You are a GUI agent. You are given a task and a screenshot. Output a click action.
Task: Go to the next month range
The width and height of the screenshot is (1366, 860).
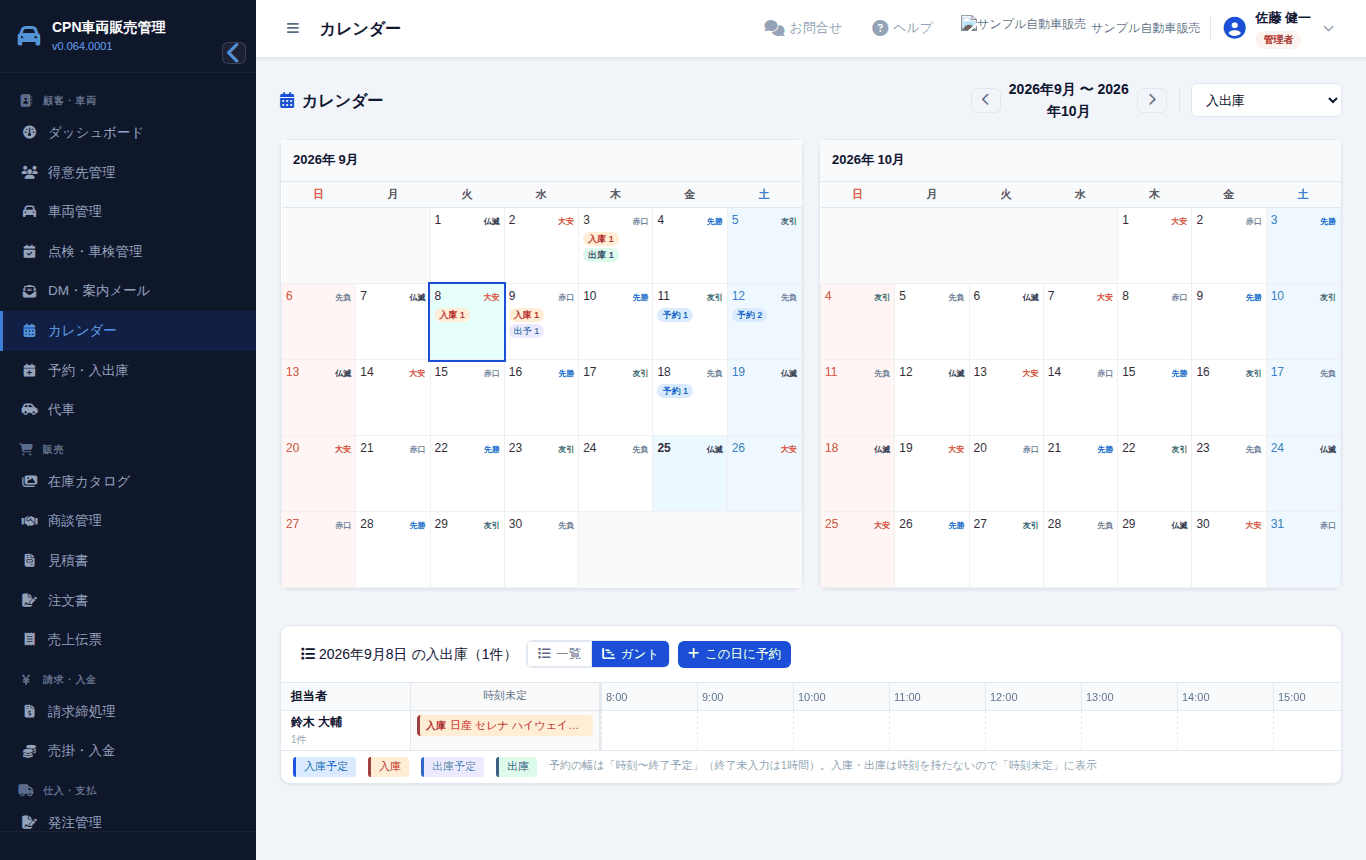click(1152, 100)
